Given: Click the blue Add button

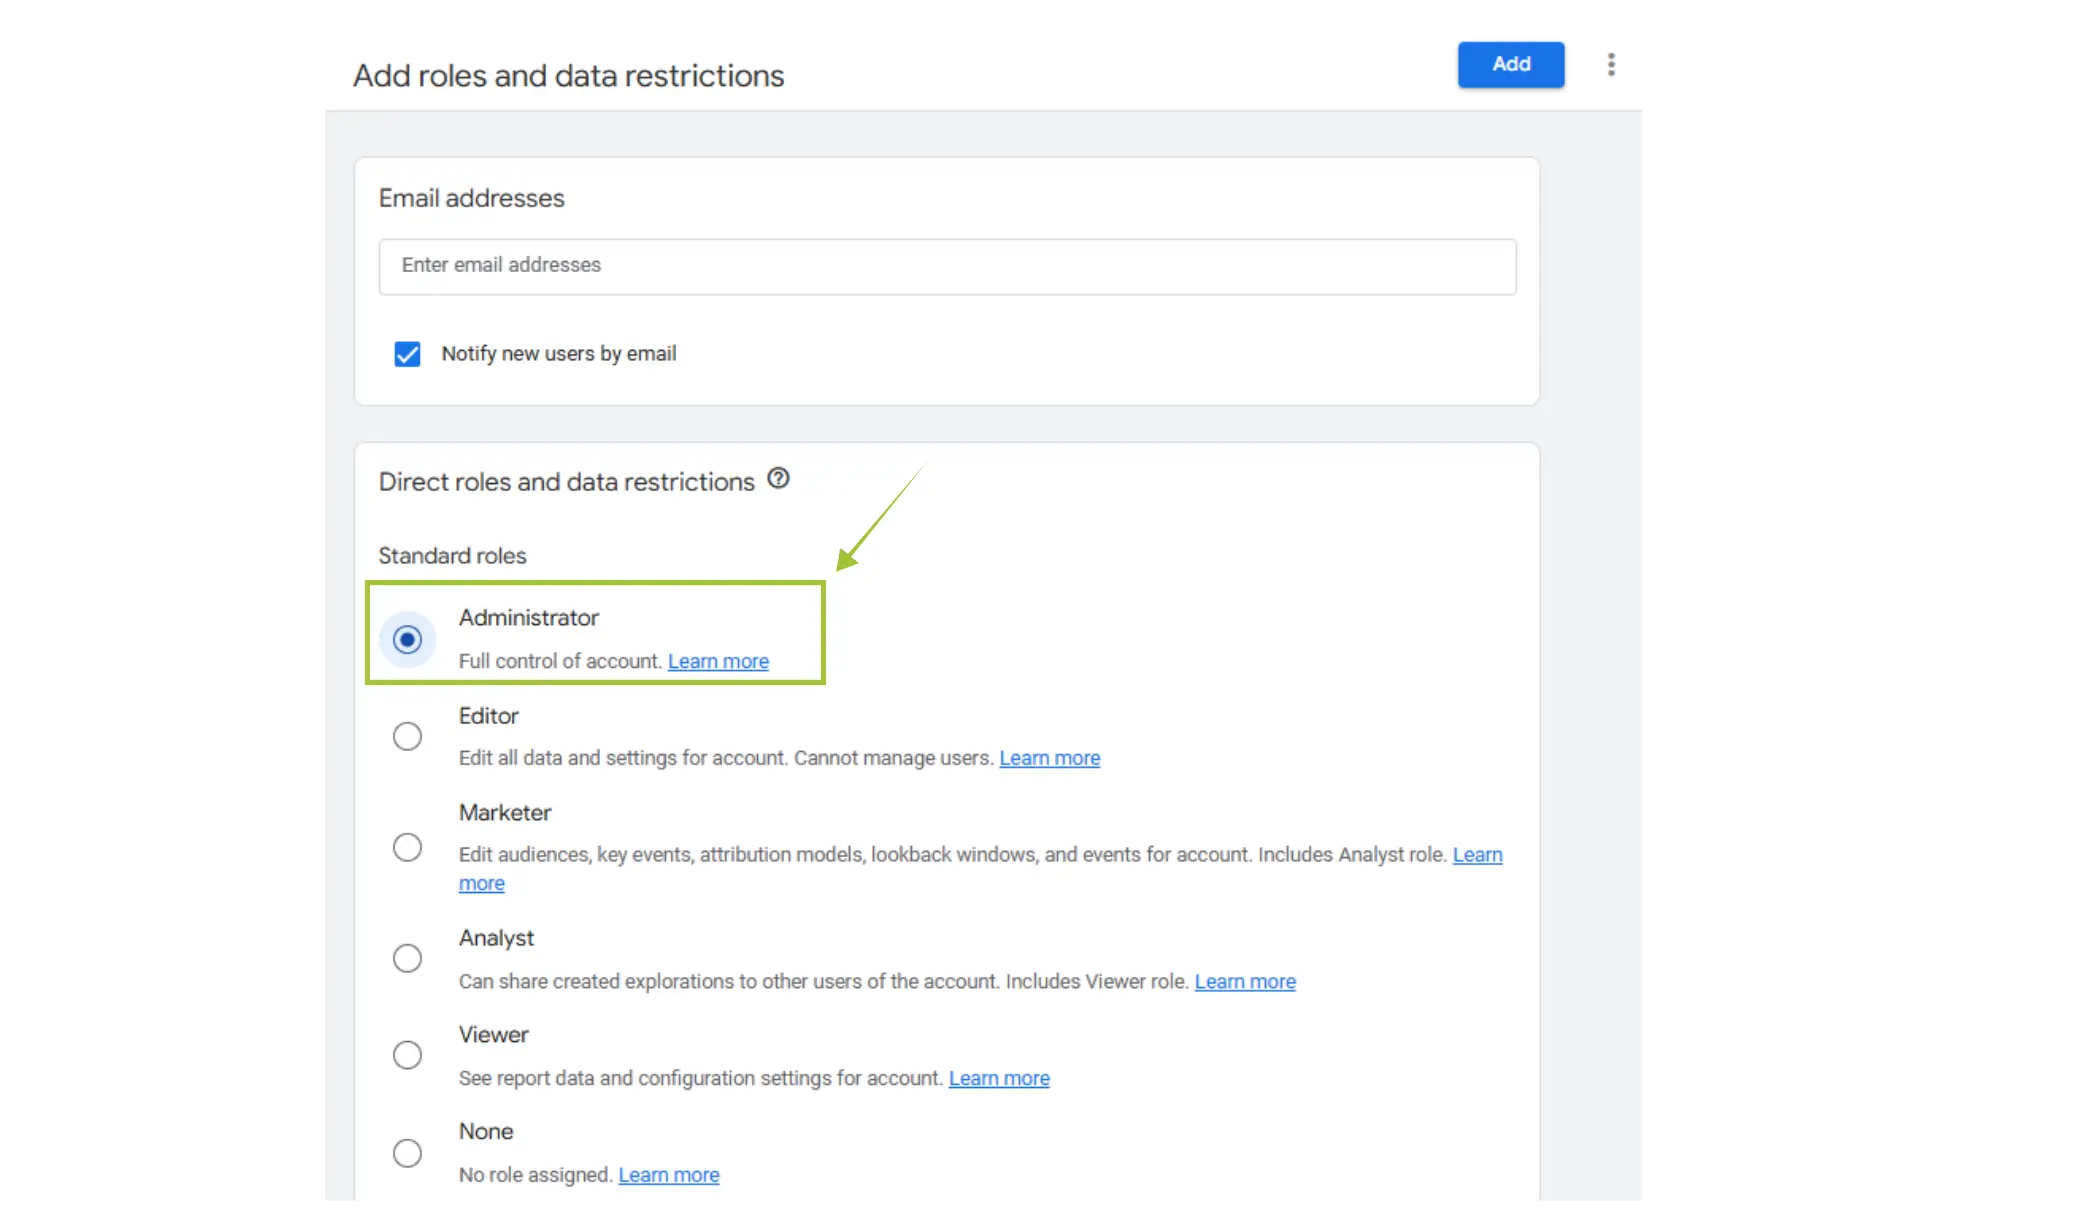Looking at the screenshot, I should pos(1510,64).
